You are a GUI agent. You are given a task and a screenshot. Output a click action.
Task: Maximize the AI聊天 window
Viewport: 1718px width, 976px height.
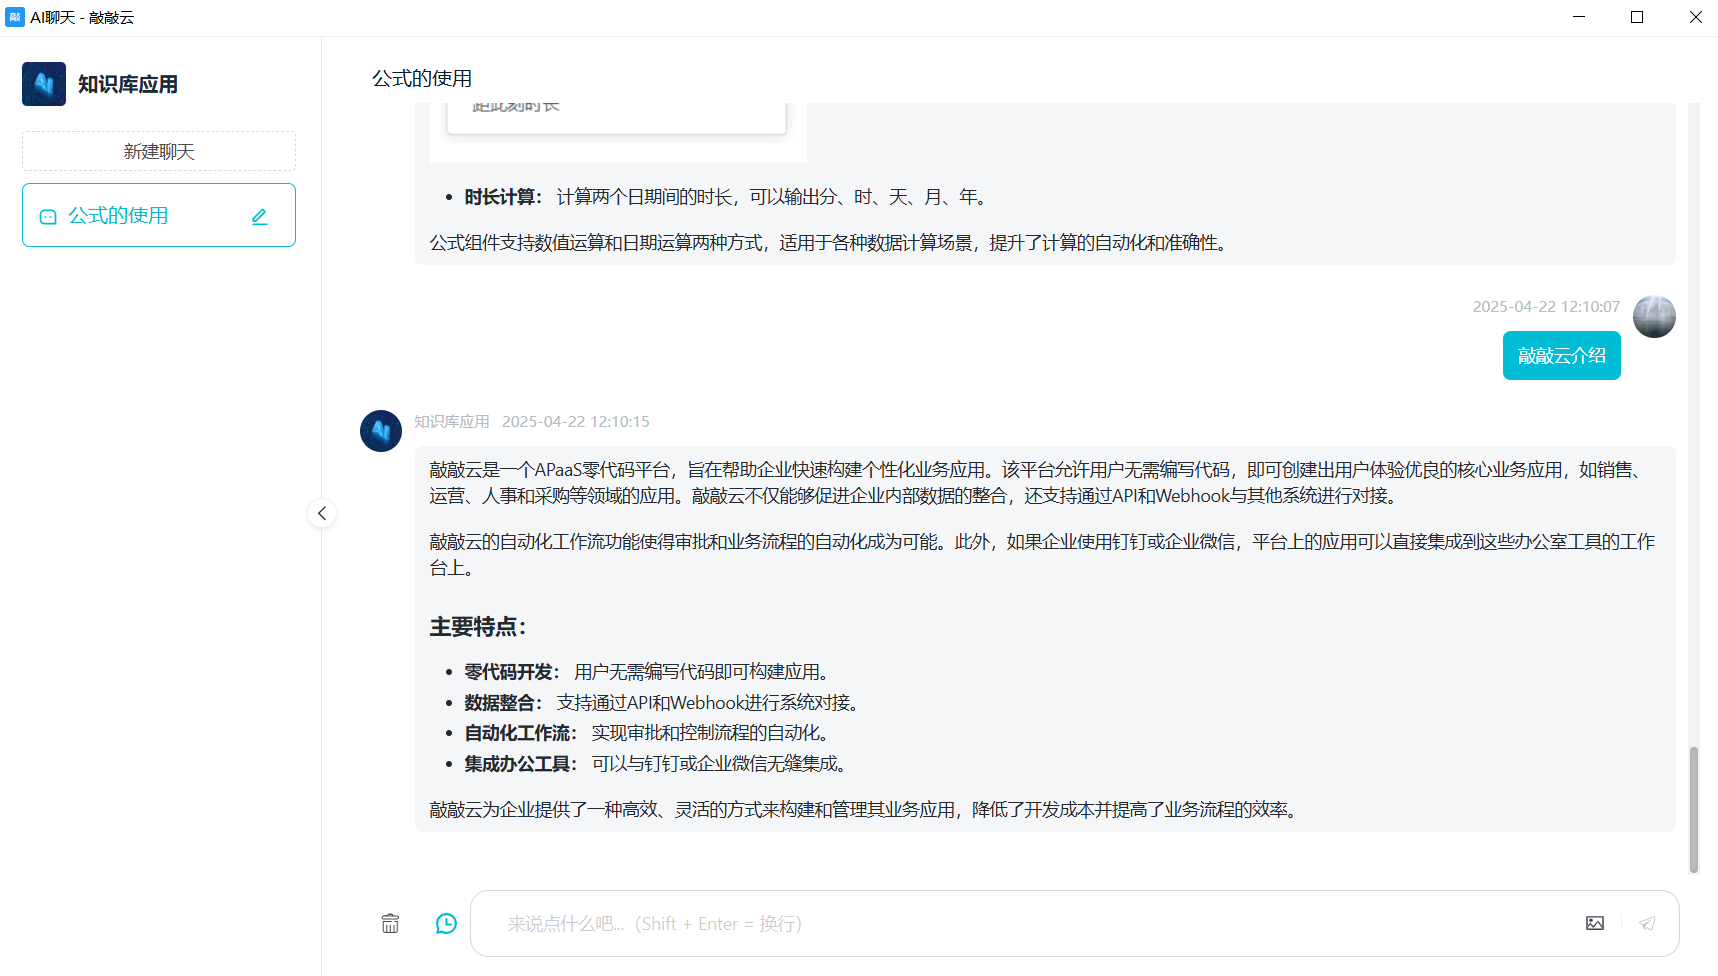[1637, 17]
